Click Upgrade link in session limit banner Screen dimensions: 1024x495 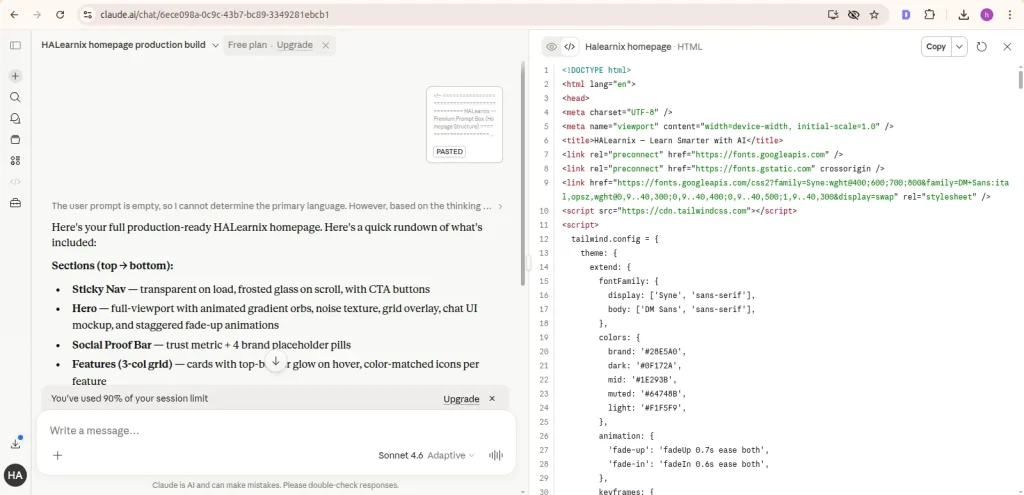pos(461,399)
